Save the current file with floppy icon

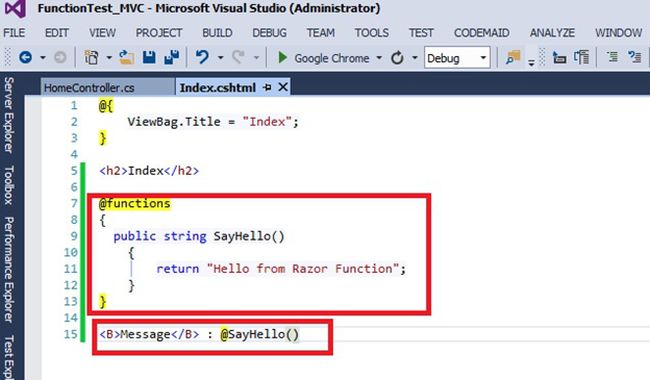pos(149,57)
